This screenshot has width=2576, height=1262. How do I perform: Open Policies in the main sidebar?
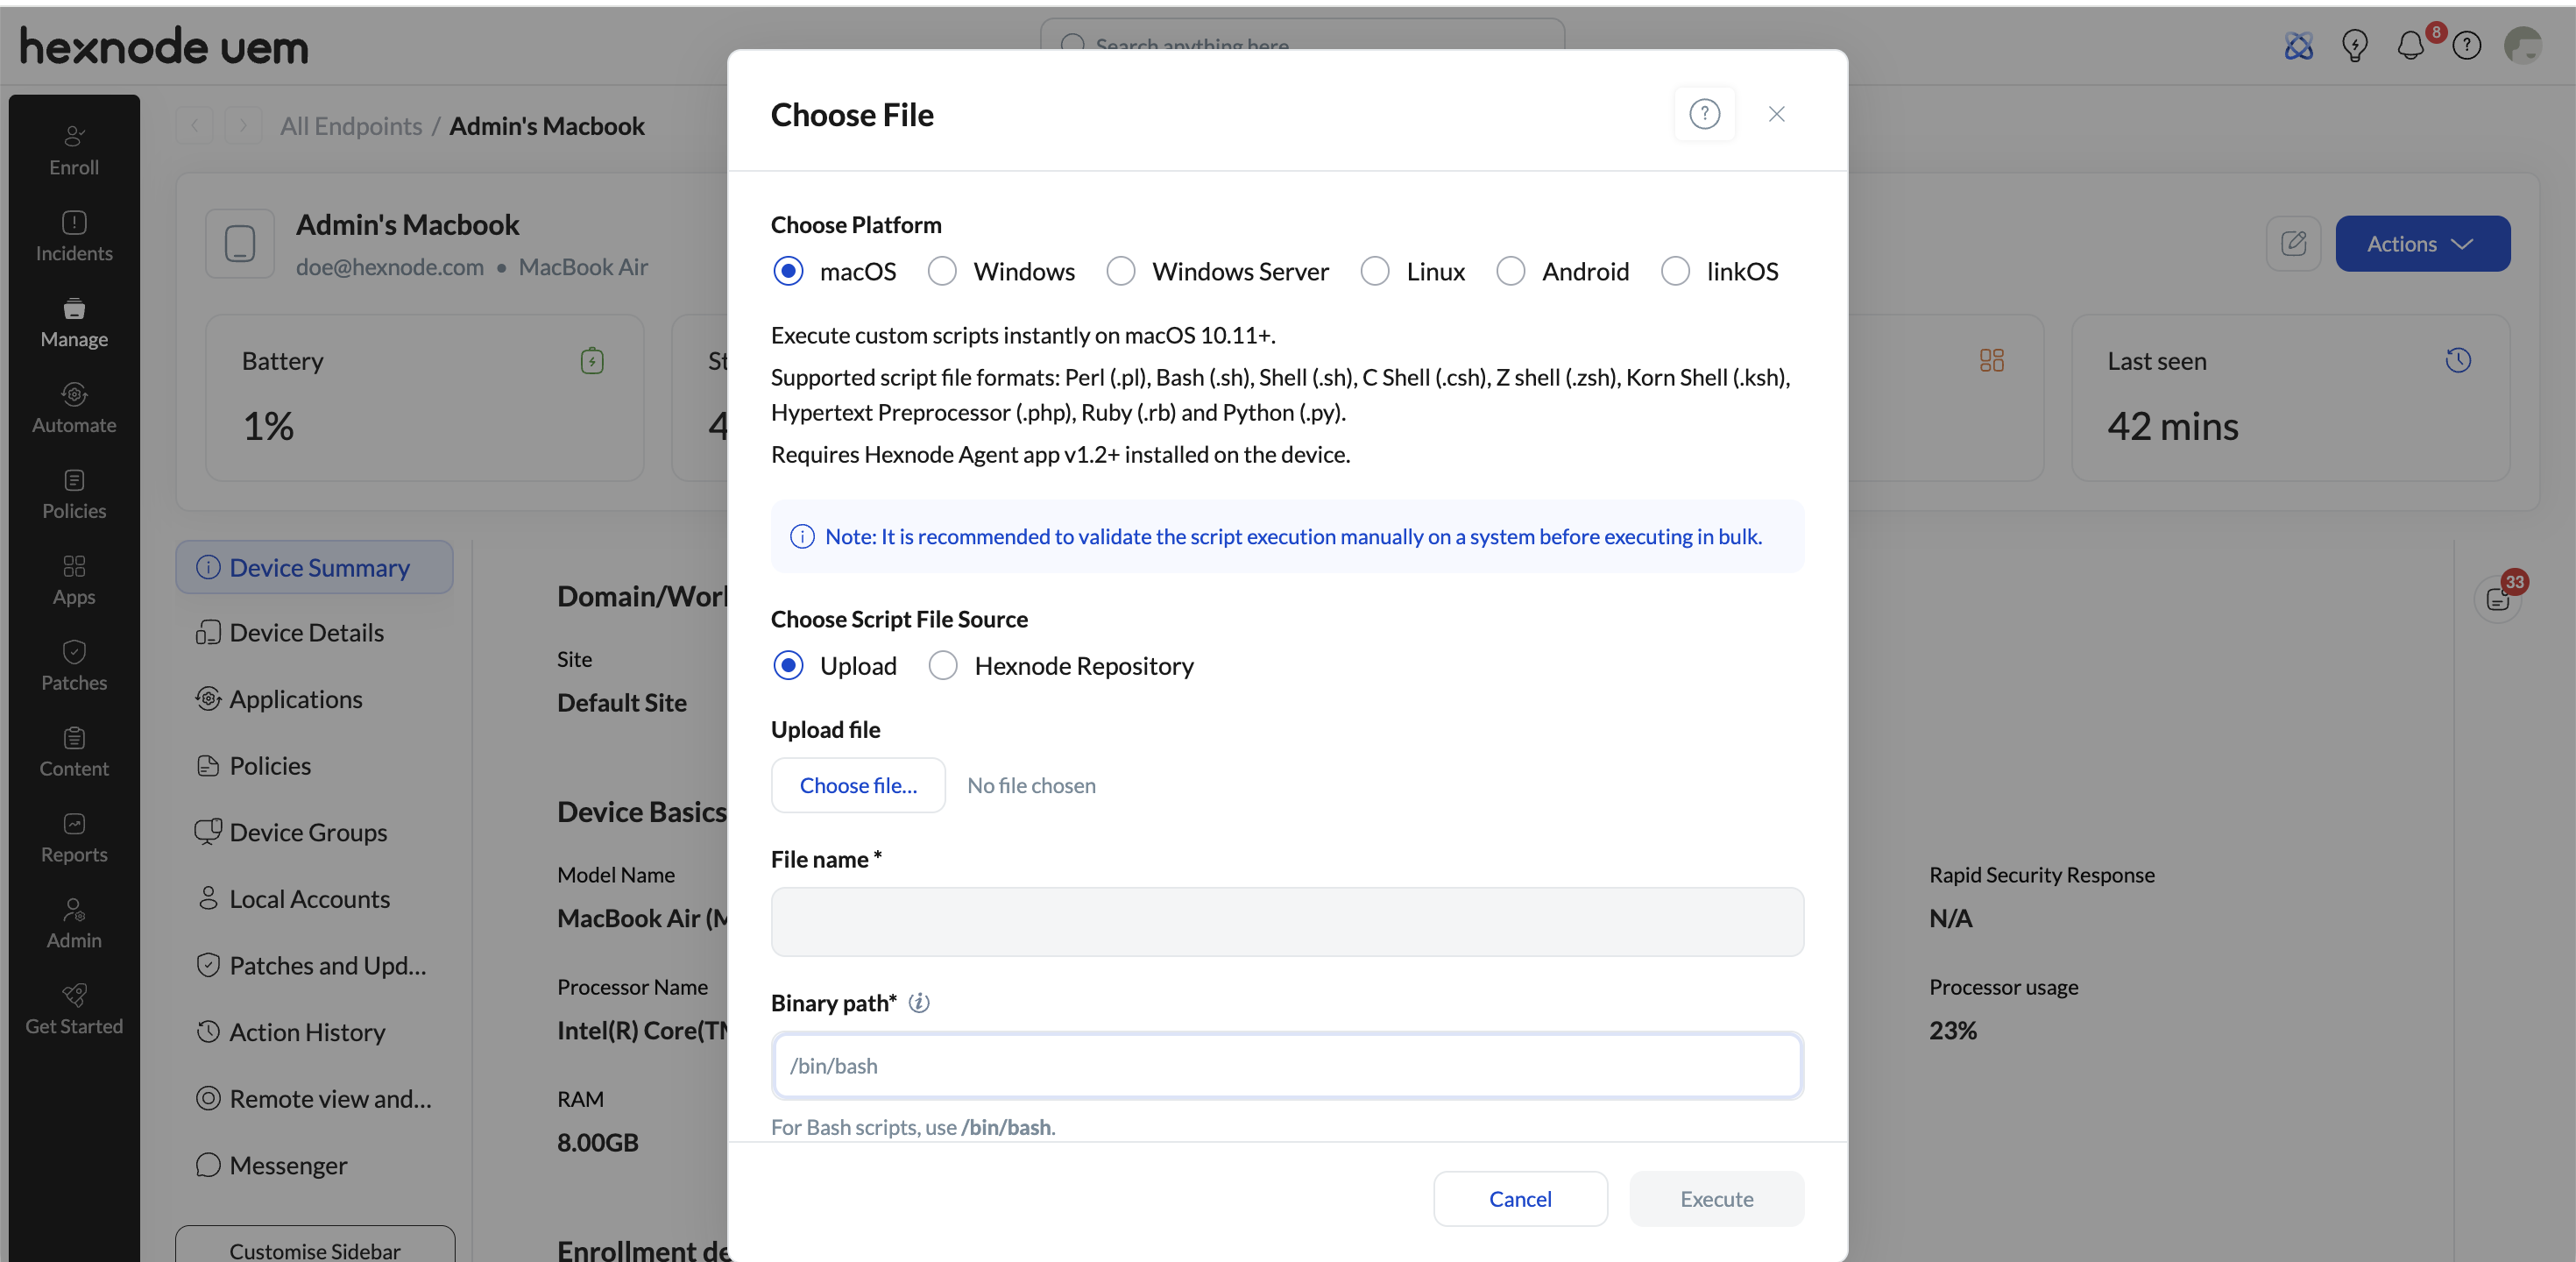74,495
